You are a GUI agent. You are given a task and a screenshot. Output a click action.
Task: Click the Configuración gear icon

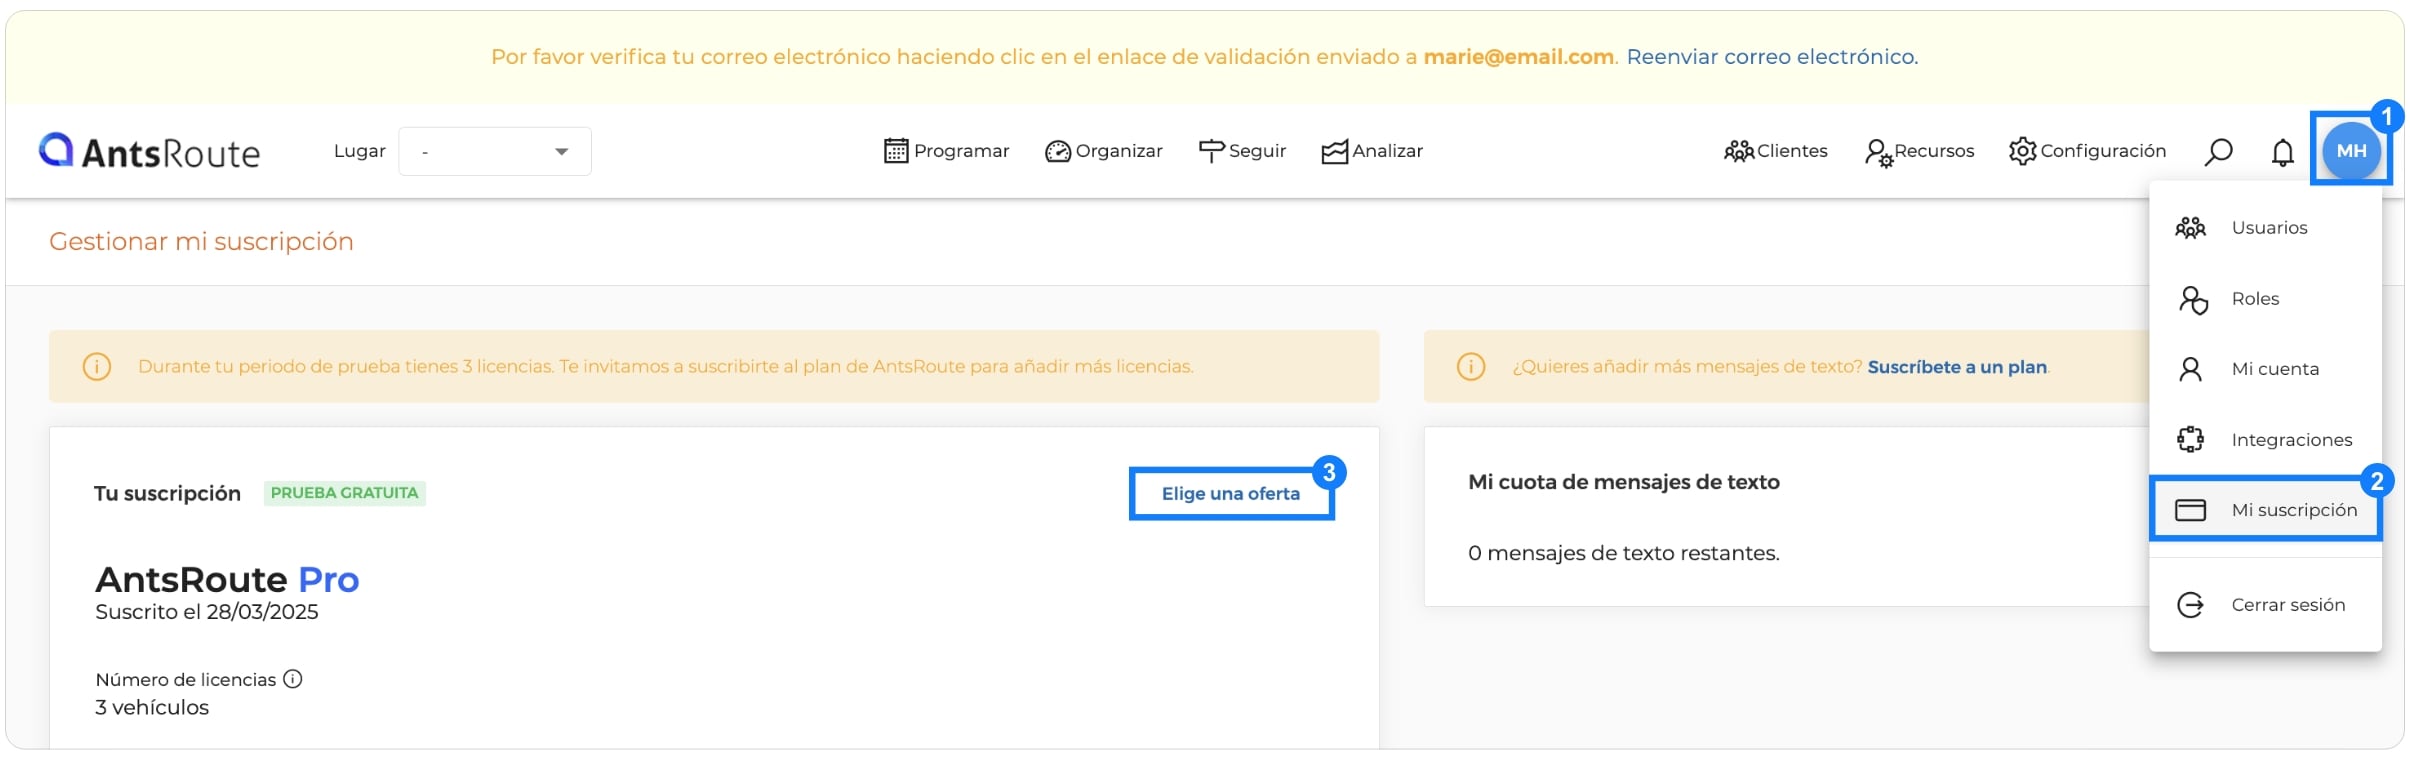point(2023,151)
